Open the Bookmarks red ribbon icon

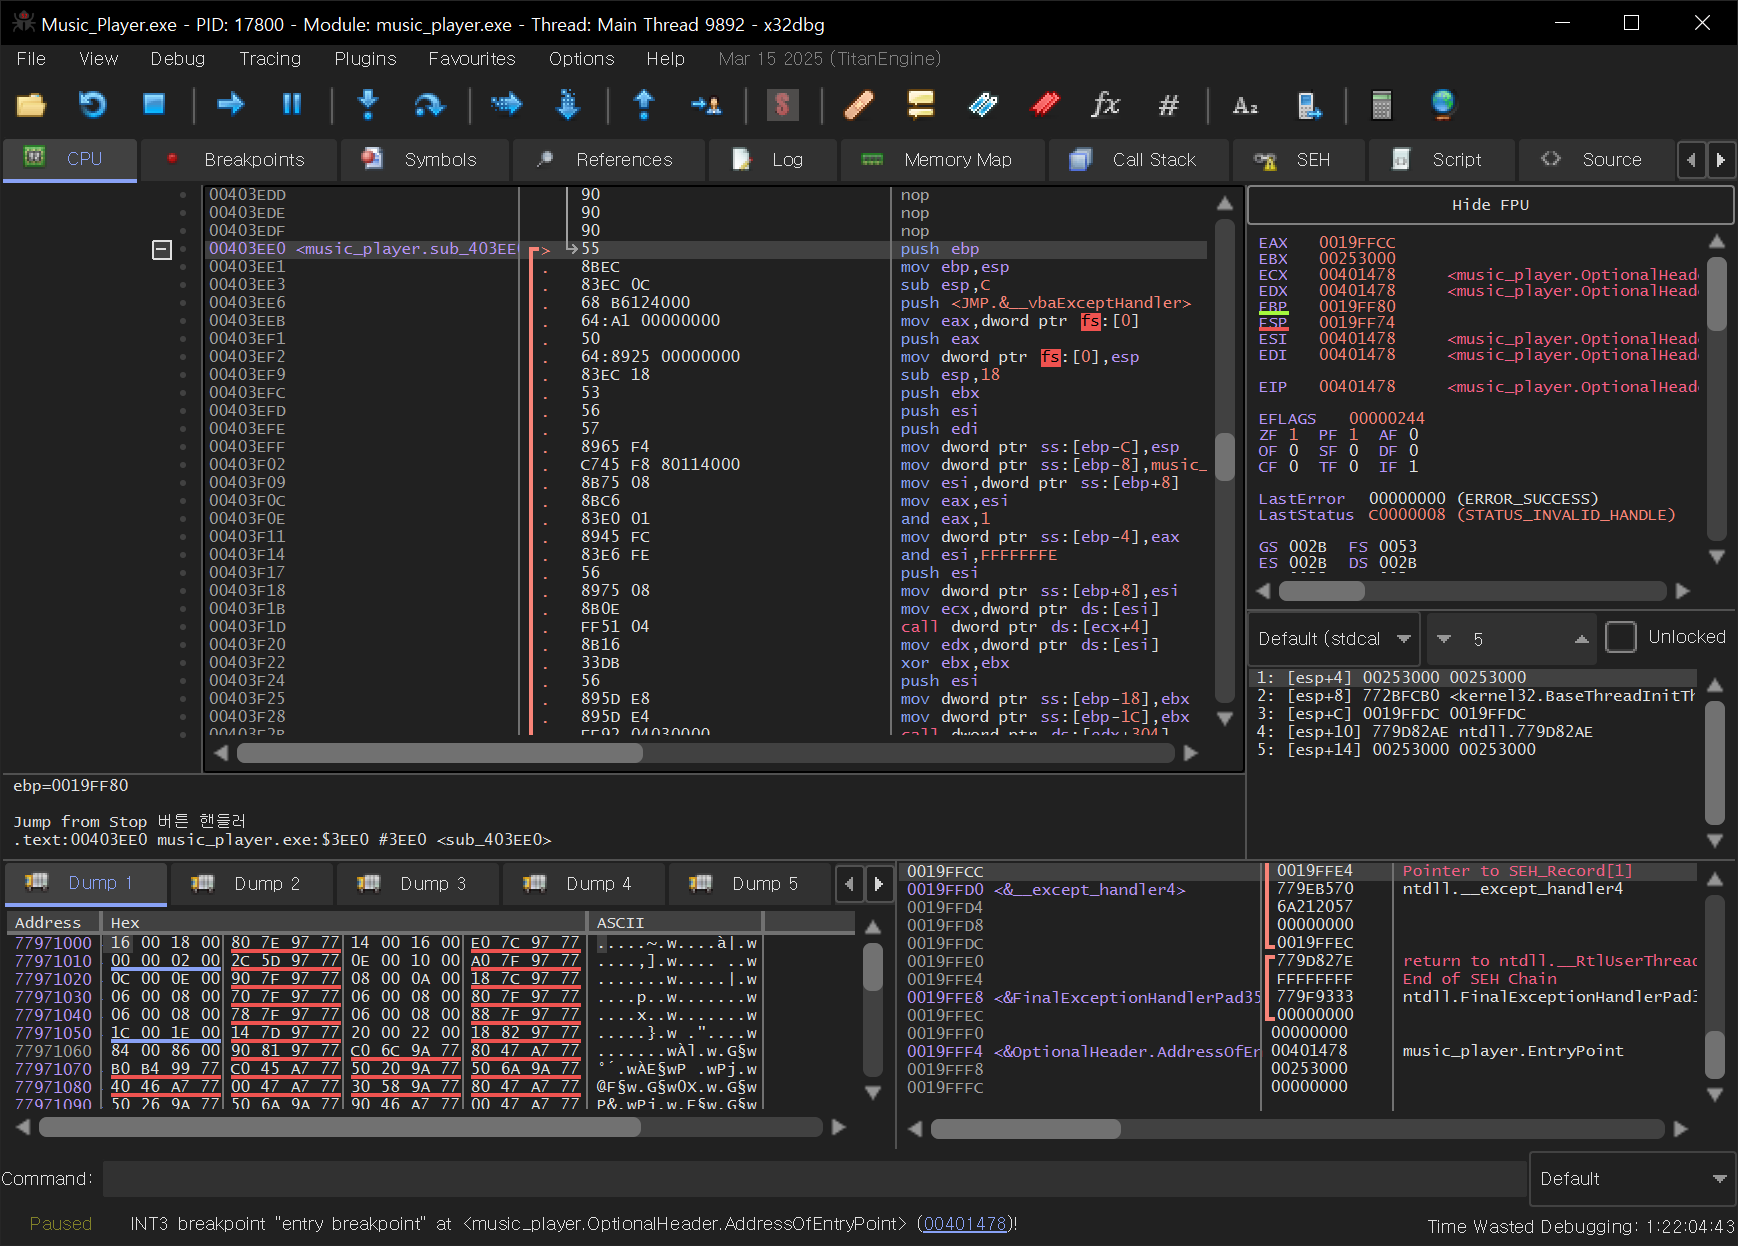tap(1045, 104)
